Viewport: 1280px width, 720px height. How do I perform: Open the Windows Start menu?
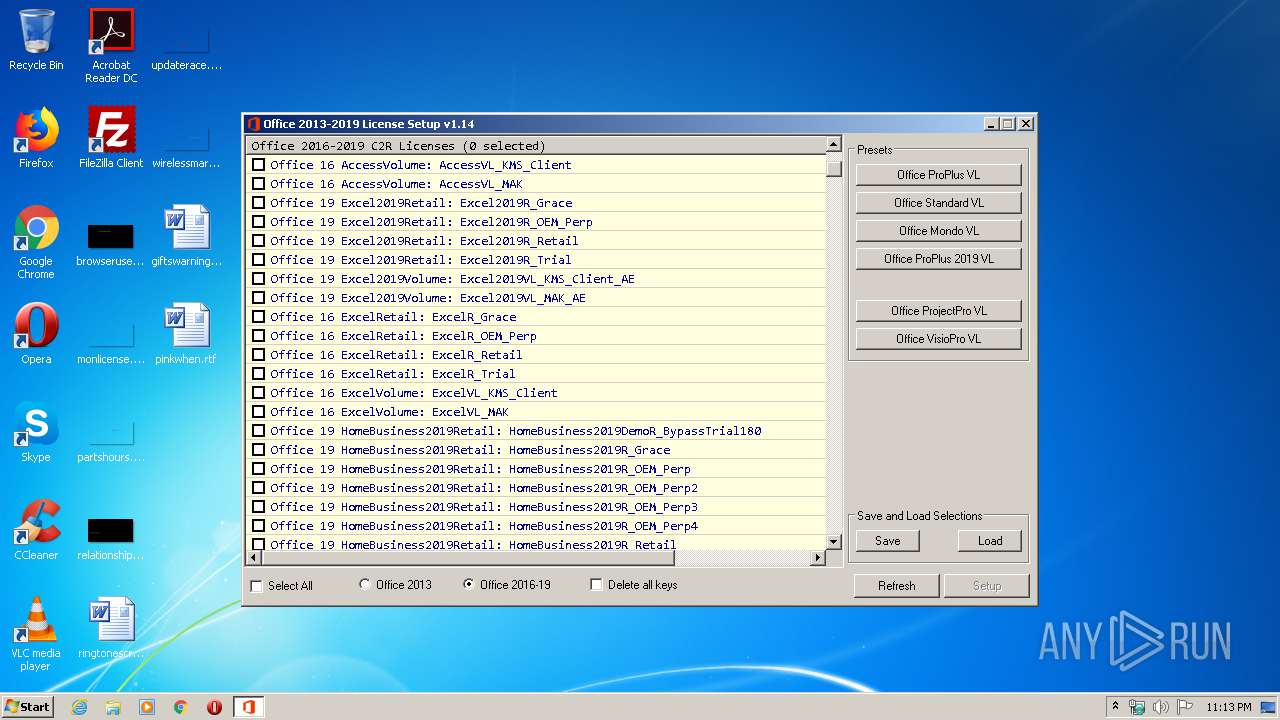(x=28, y=706)
